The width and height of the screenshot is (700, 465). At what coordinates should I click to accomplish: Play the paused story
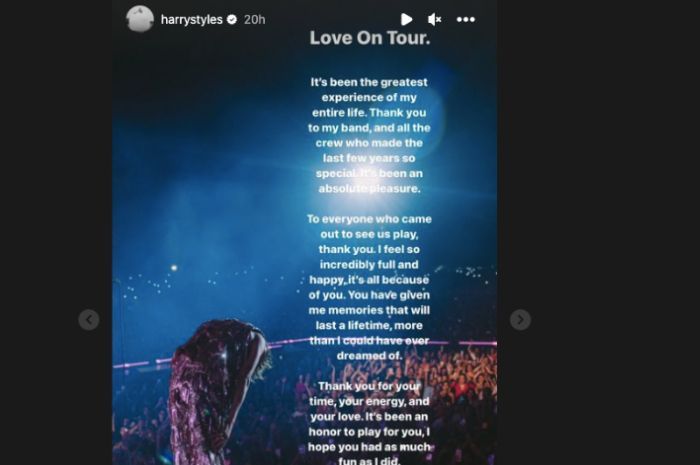[406, 20]
